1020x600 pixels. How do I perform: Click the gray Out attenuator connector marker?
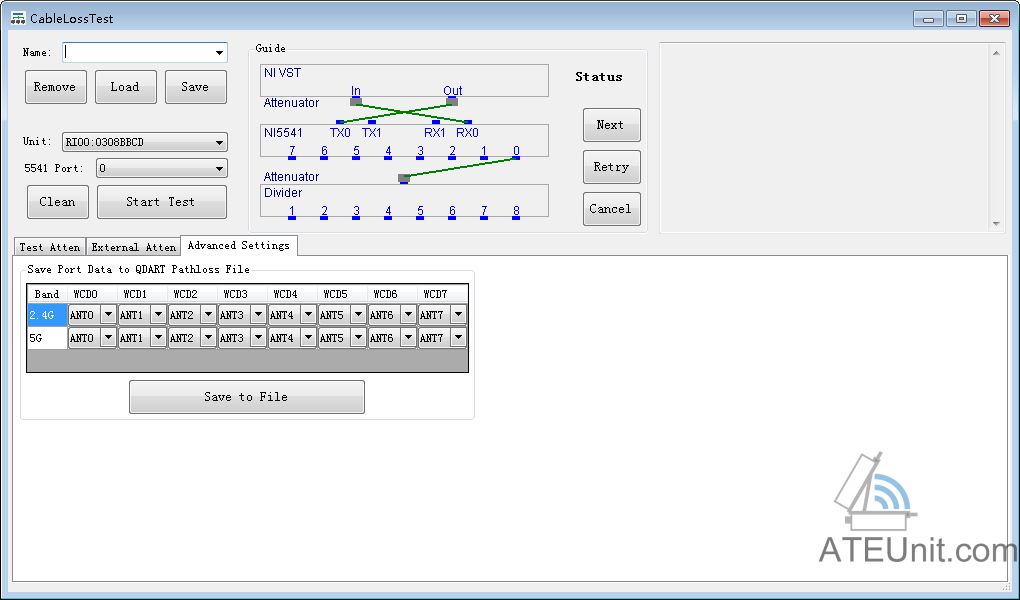click(x=452, y=101)
